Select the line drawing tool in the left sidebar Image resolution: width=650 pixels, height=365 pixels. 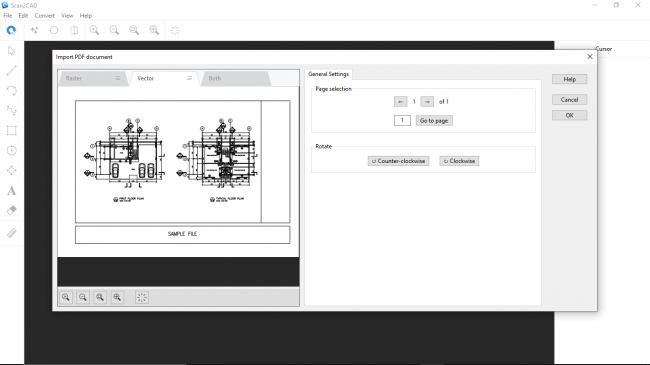click(x=12, y=71)
